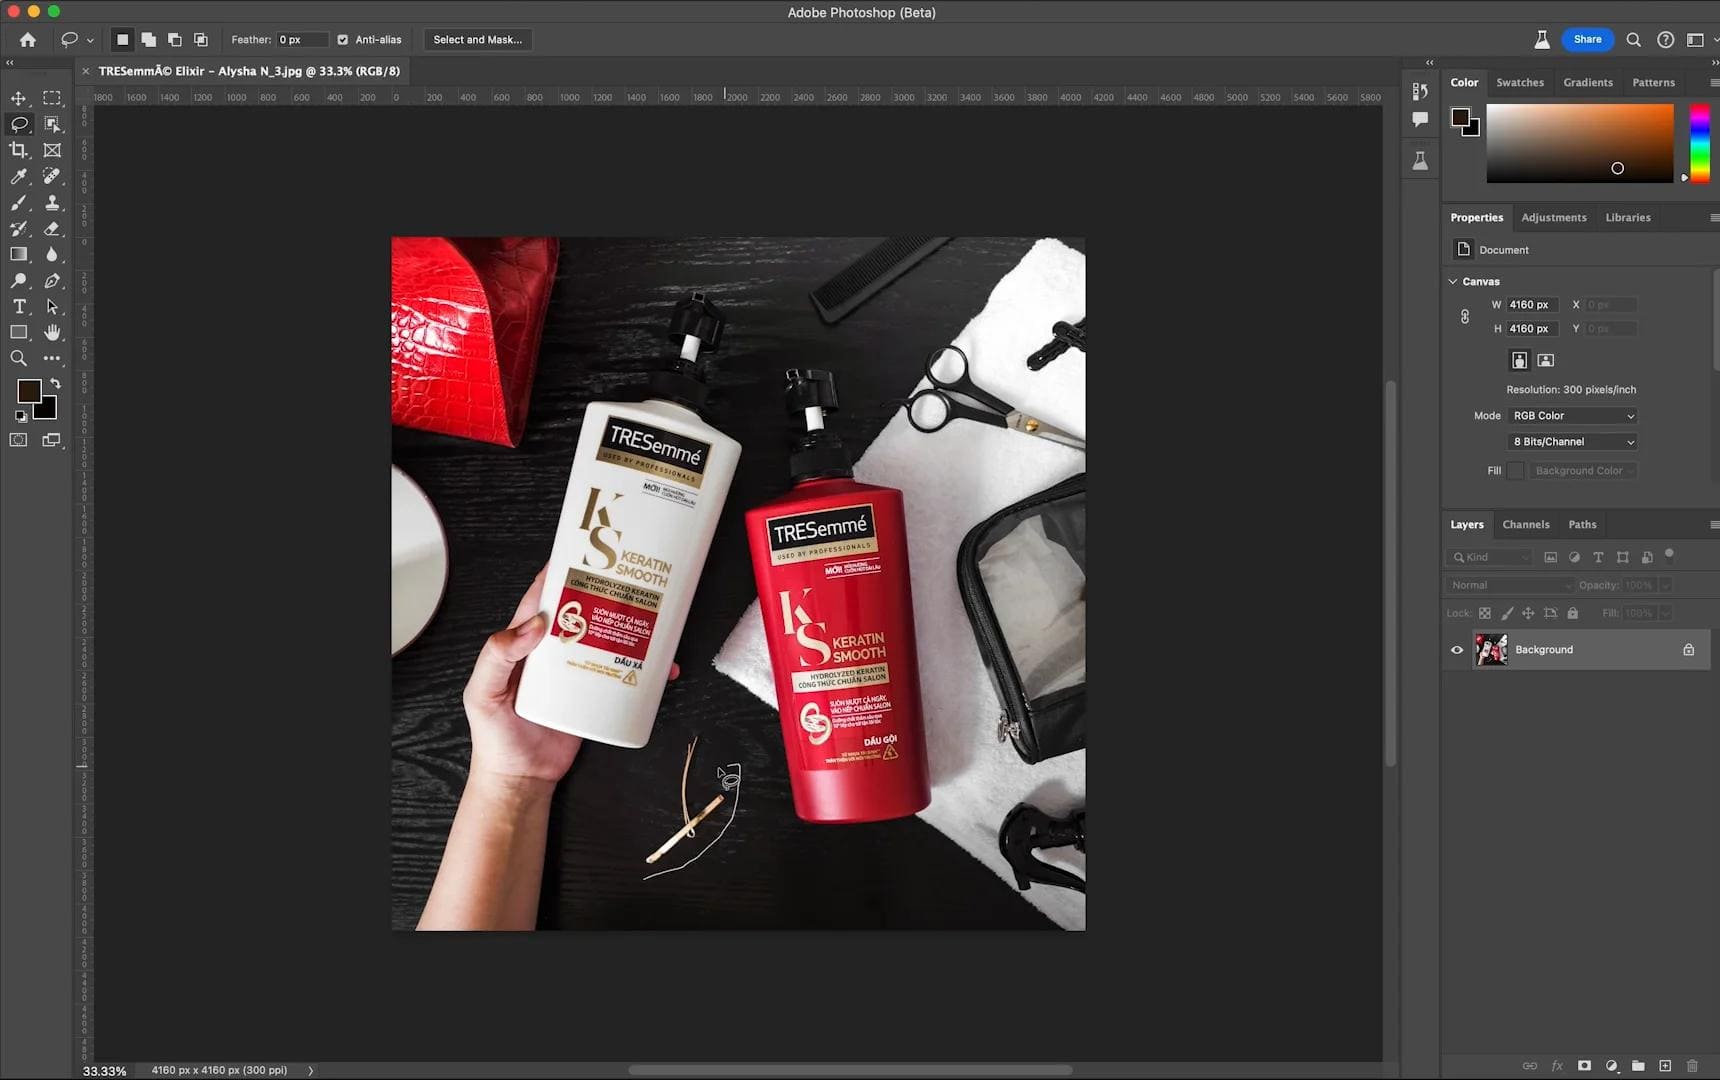The width and height of the screenshot is (1720, 1080).
Task: Open the RGB Color mode dropdown
Action: 1572,416
